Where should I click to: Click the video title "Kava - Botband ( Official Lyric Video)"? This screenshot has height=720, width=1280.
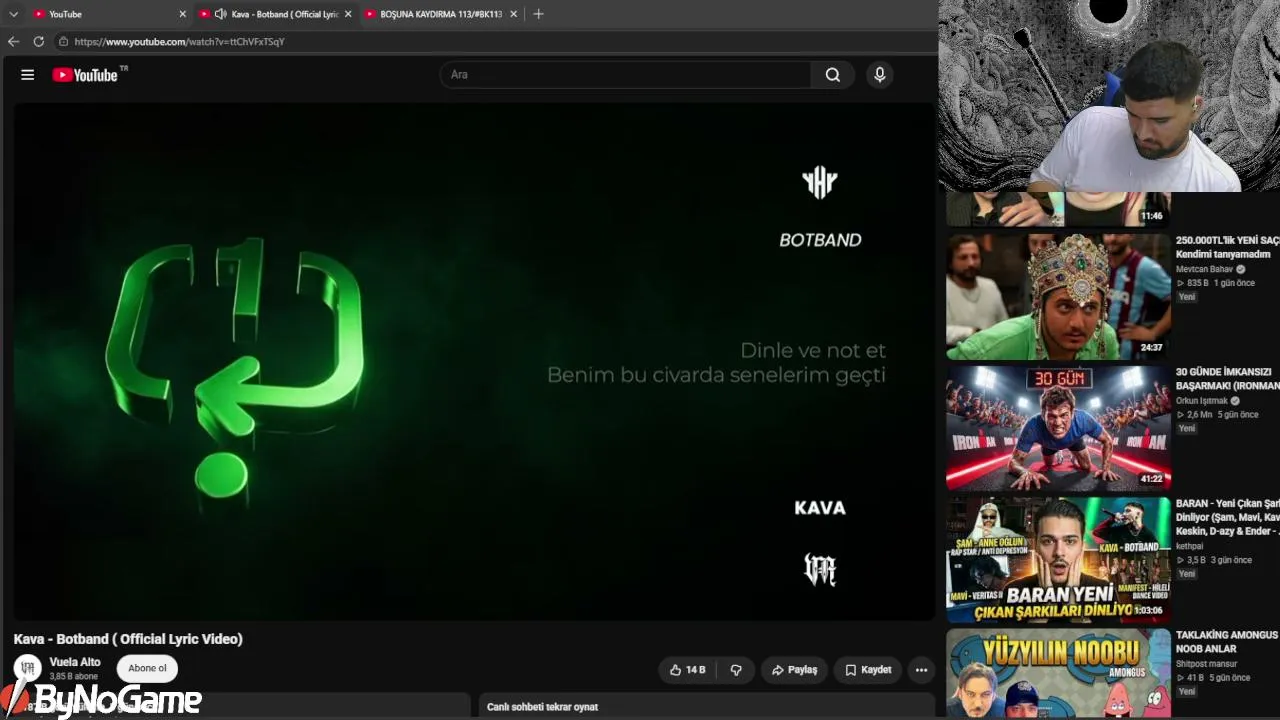[x=128, y=639]
